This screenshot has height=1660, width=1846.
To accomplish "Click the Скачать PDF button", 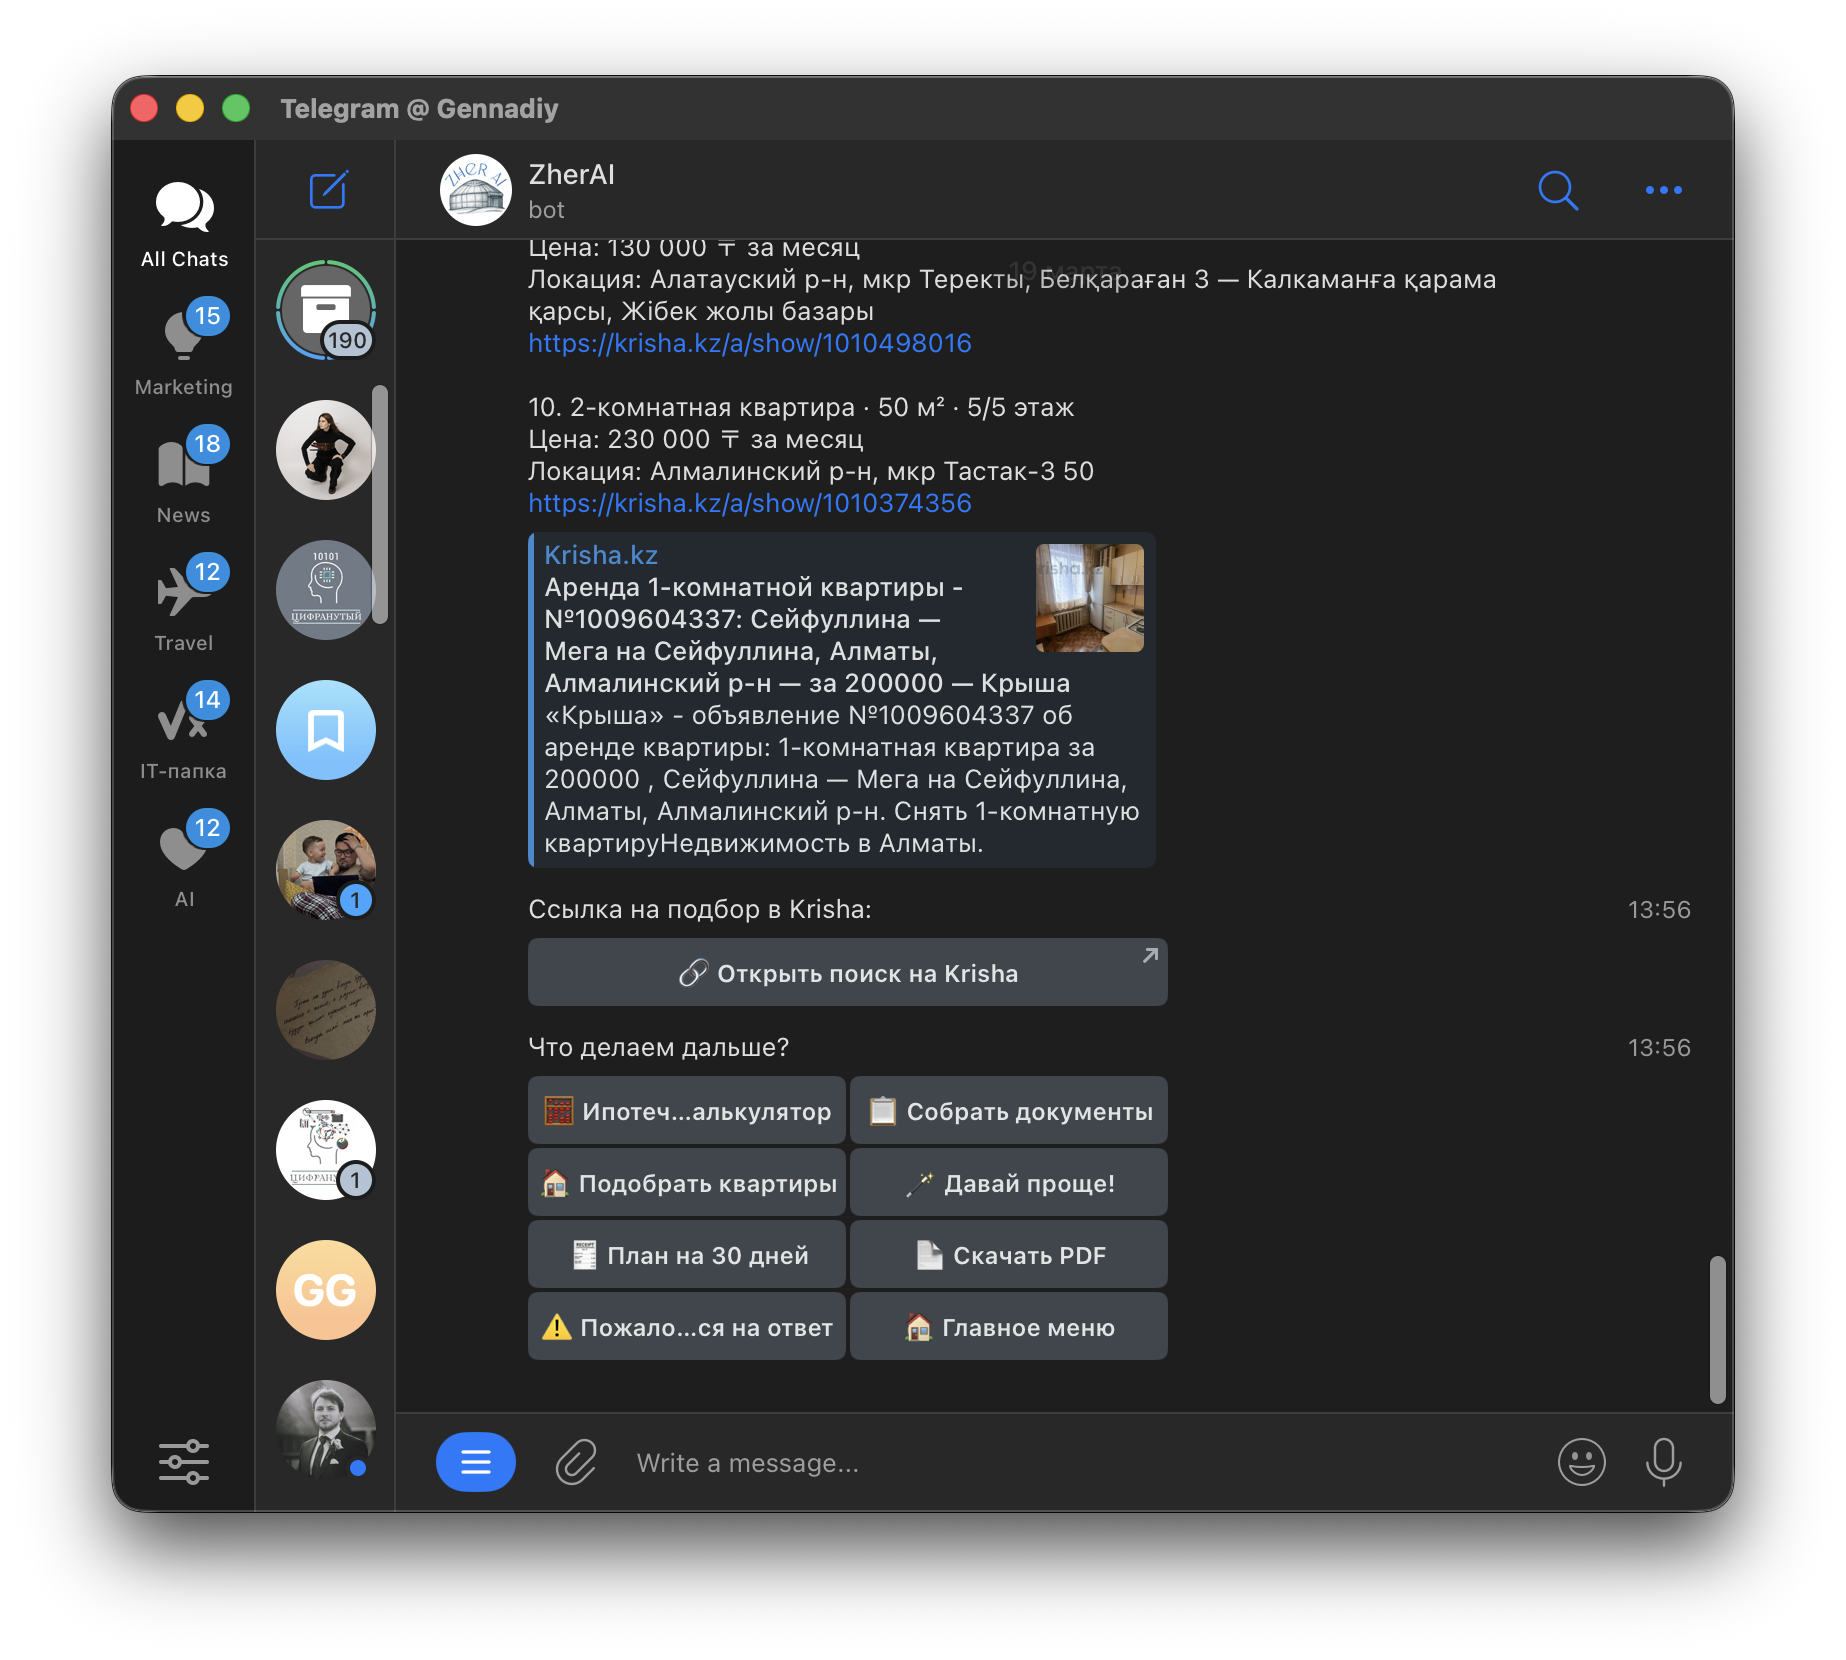I will click(x=1009, y=1255).
